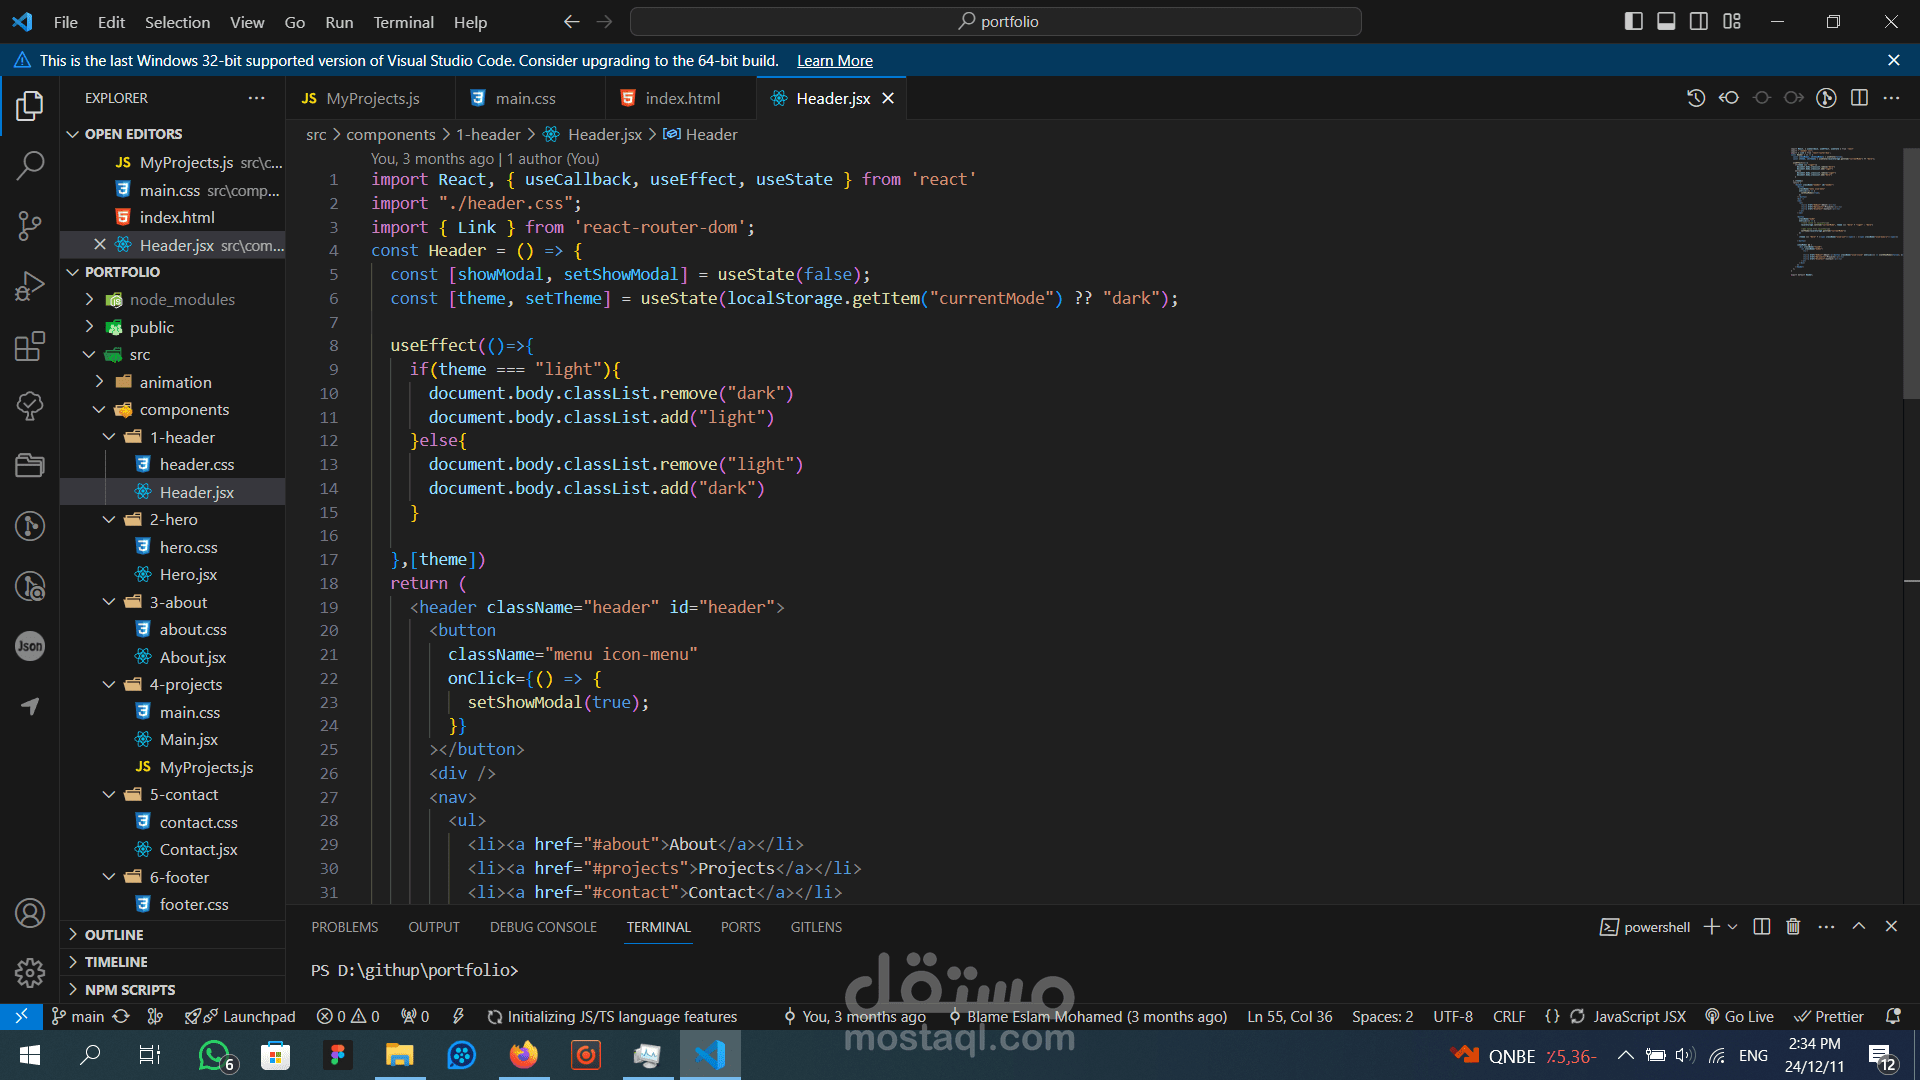
Task: Open the Search view in activity bar
Action: [x=30, y=166]
